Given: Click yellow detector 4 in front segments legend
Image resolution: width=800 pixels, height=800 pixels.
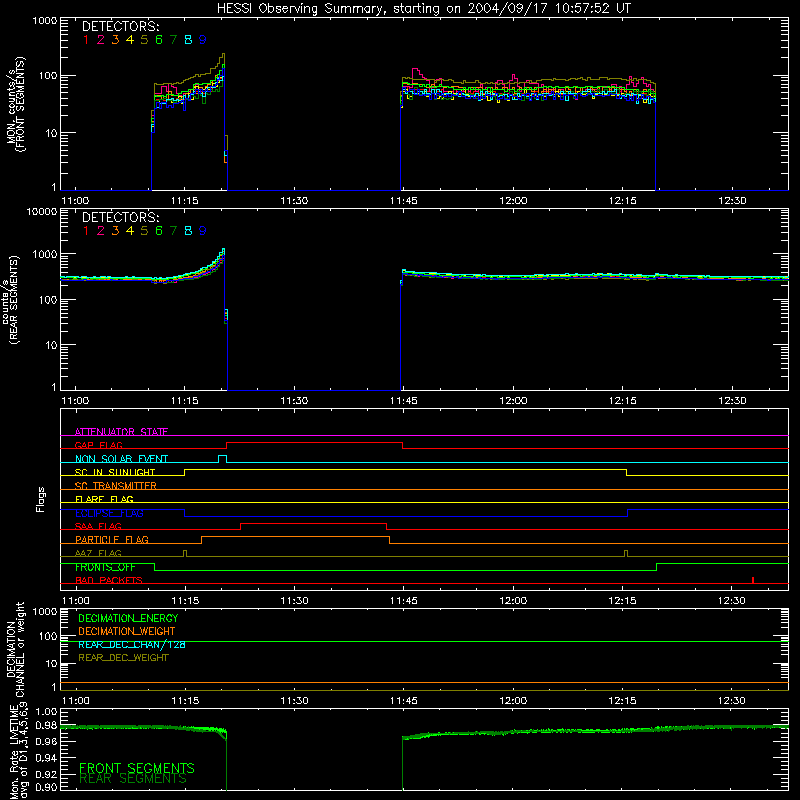Looking at the screenshot, I should pos(130,39).
